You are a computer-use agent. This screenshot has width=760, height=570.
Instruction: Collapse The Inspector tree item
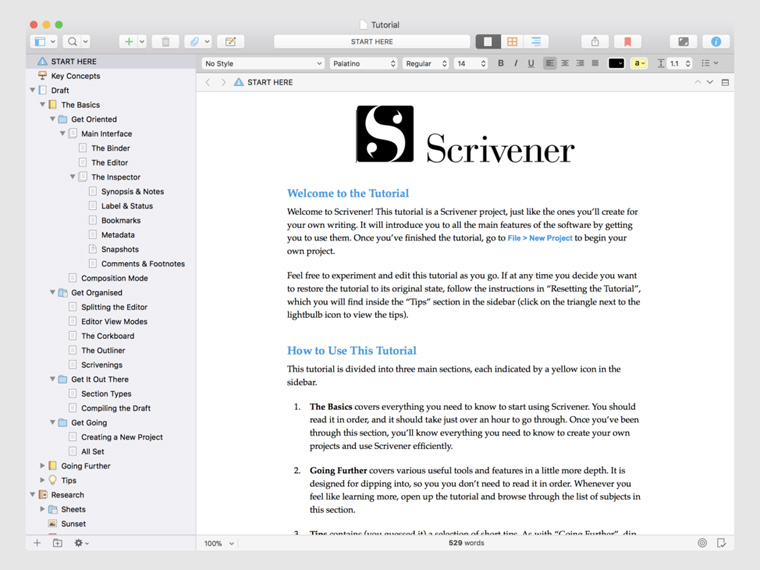pyautogui.click(x=72, y=177)
